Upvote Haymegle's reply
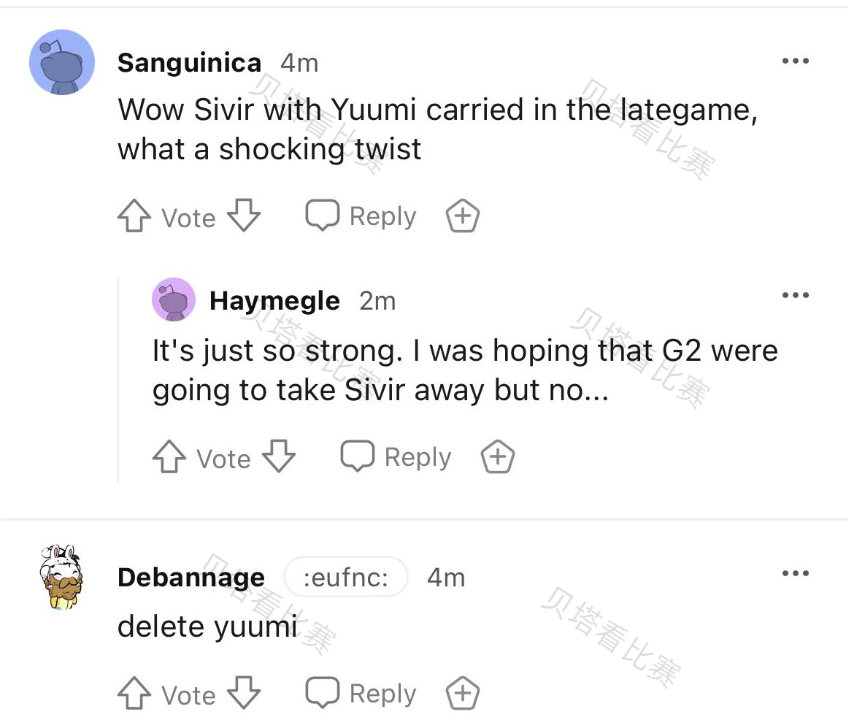Image resolution: width=848 pixels, height=727 pixels. pos(169,458)
